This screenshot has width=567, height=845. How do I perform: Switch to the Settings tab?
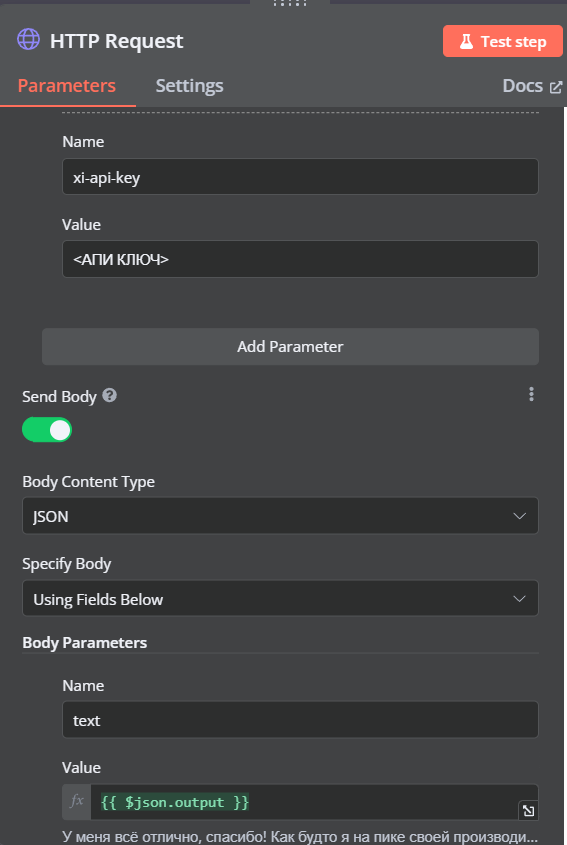point(189,86)
